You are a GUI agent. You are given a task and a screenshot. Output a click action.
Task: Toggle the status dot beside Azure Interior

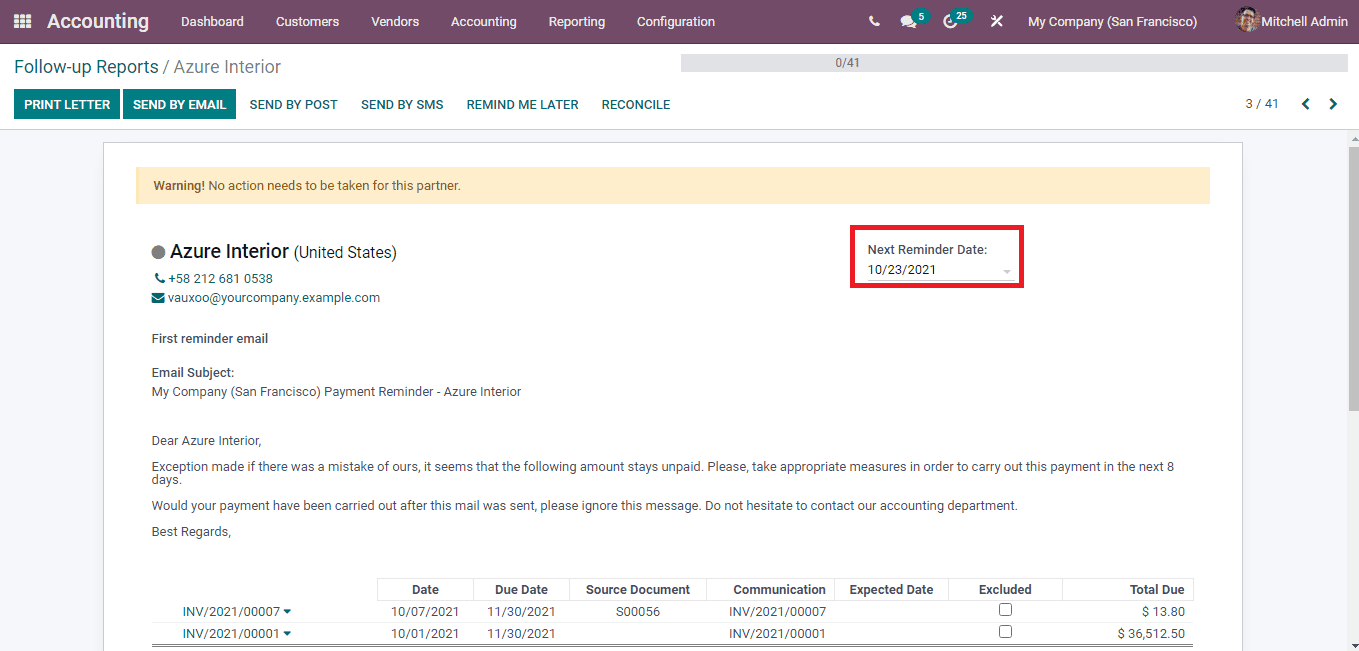pyautogui.click(x=160, y=251)
